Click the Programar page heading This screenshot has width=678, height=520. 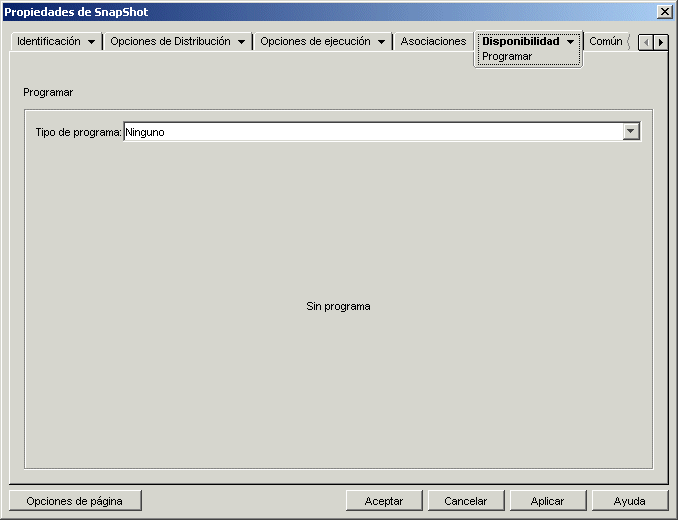(x=48, y=93)
